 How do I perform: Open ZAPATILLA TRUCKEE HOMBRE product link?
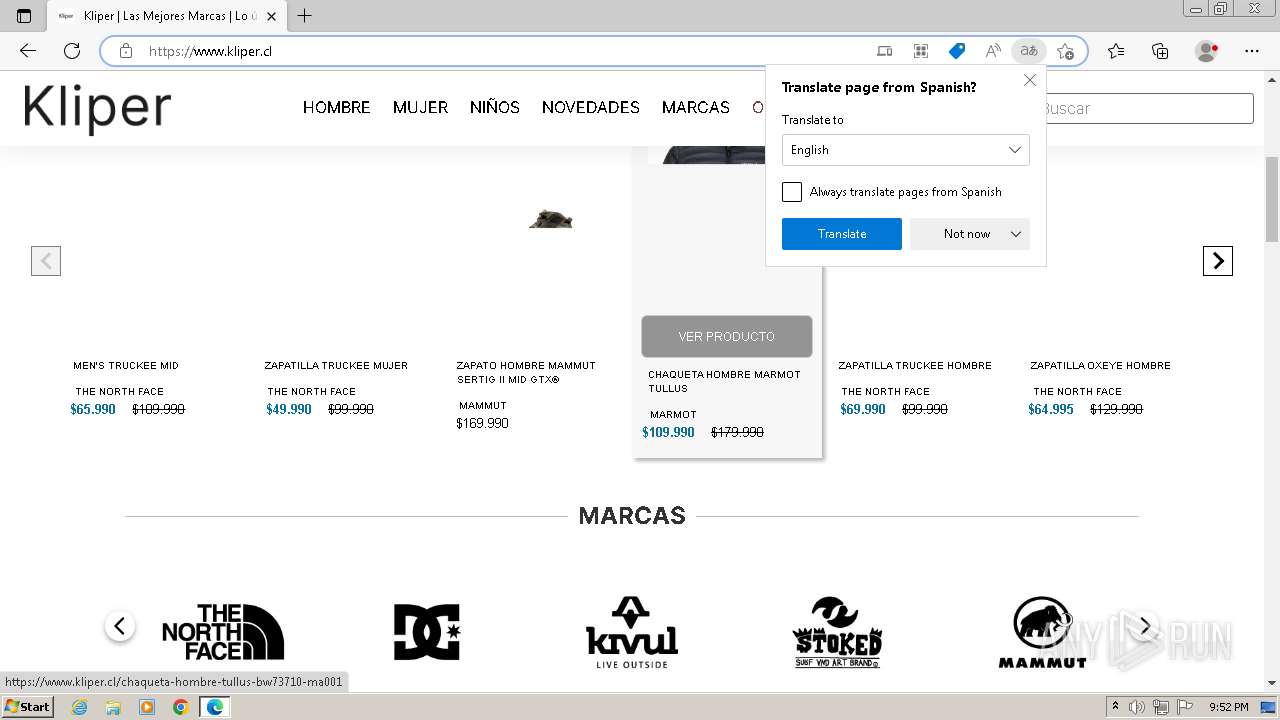[915, 366]
